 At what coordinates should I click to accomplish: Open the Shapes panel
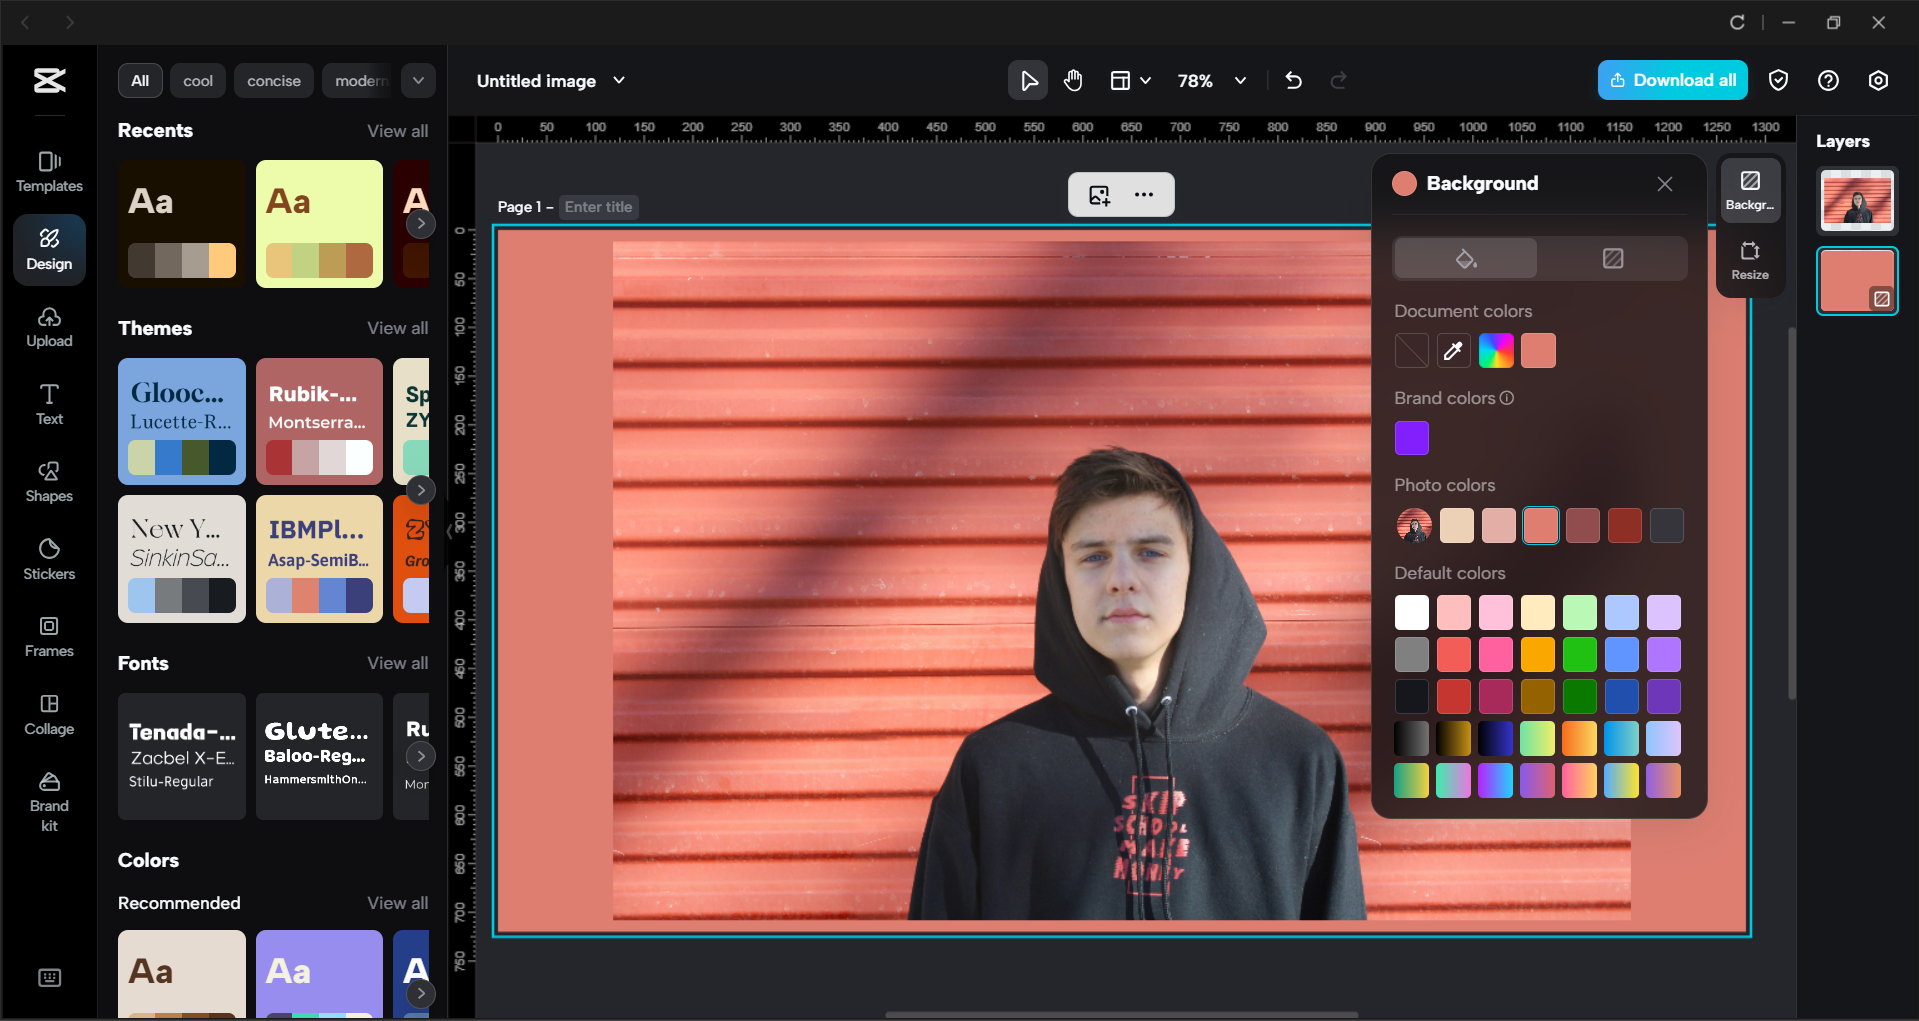[49, 481]
